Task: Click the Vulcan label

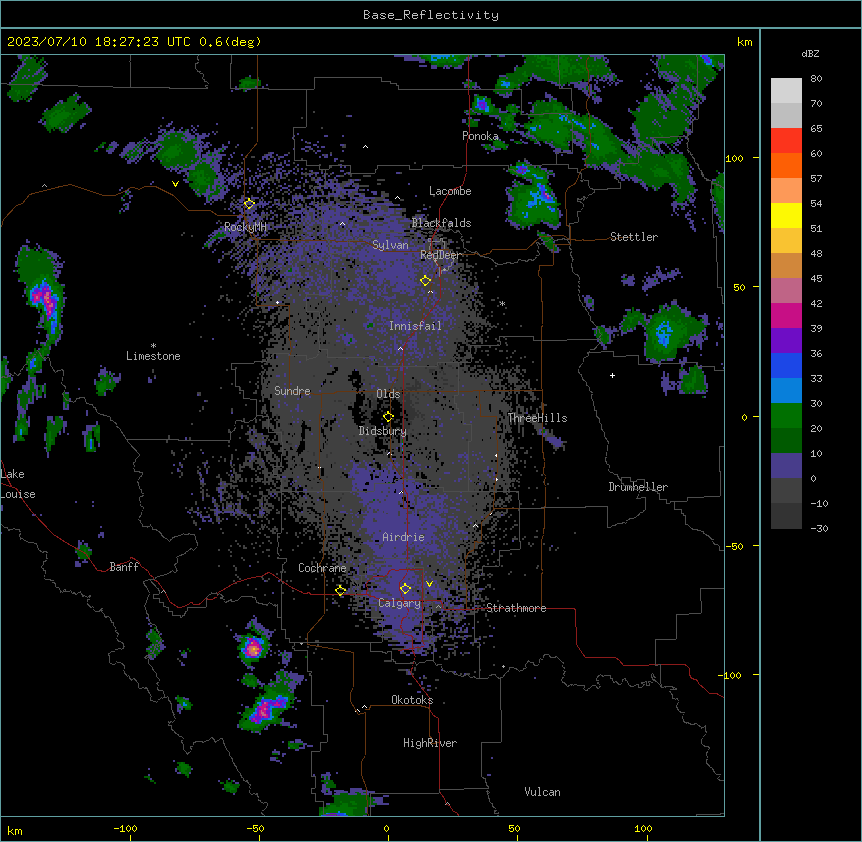Action: [x=543, y=792]
